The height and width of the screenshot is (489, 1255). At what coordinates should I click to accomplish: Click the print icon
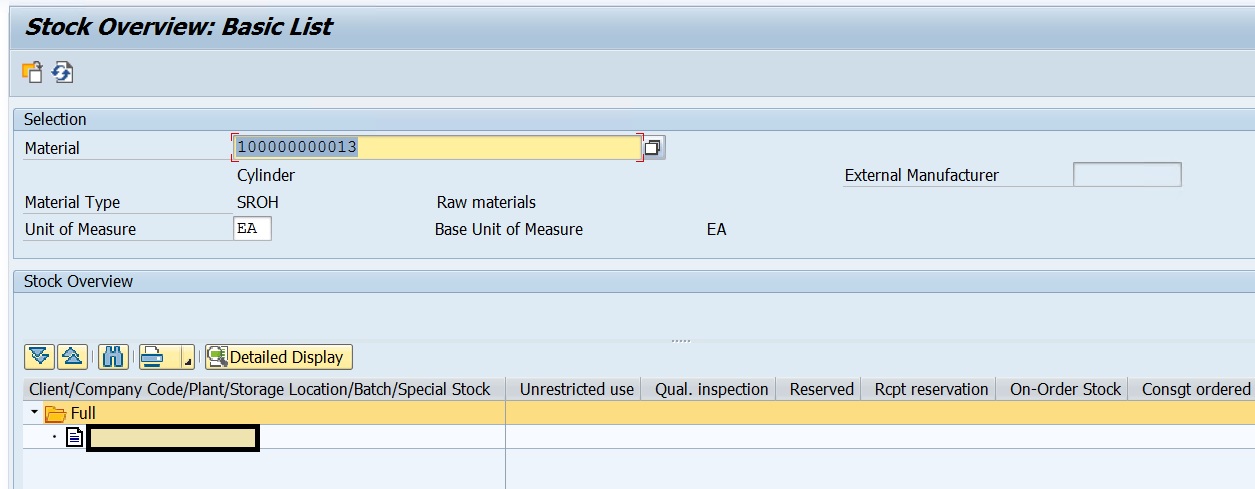(x=153, y=357)
